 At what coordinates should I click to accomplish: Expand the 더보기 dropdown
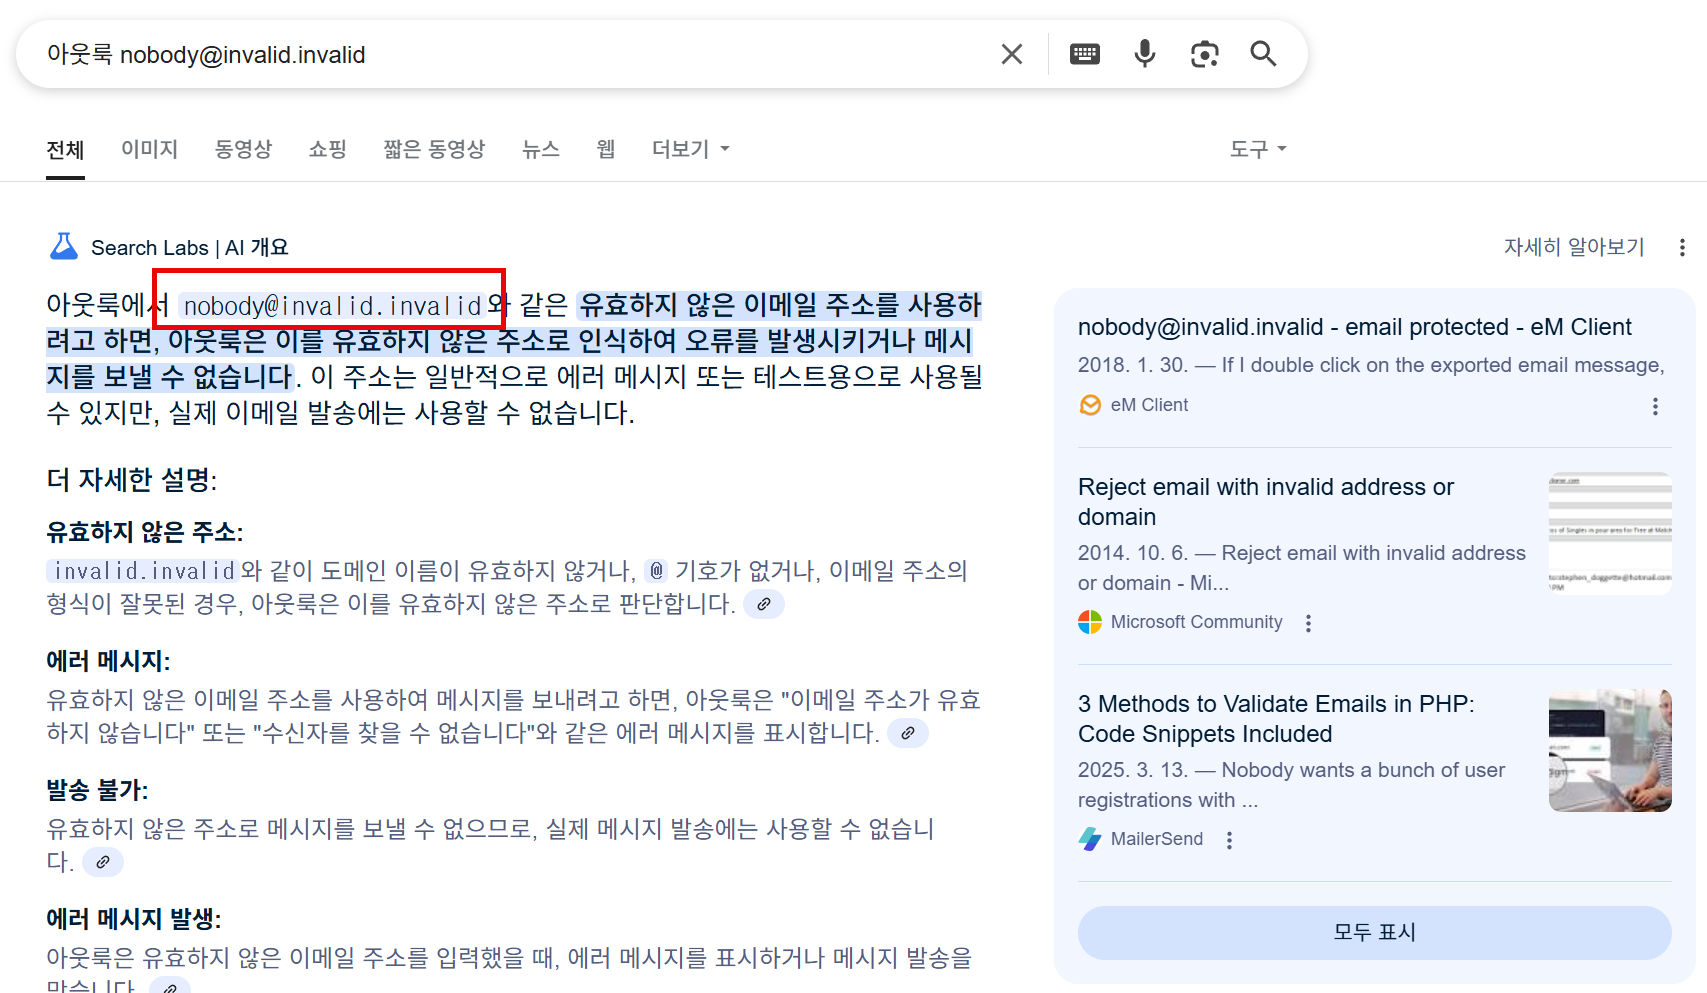point(691,149)
